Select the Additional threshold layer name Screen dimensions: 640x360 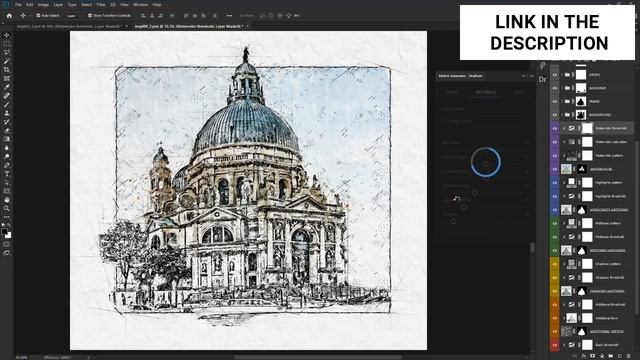610,304
